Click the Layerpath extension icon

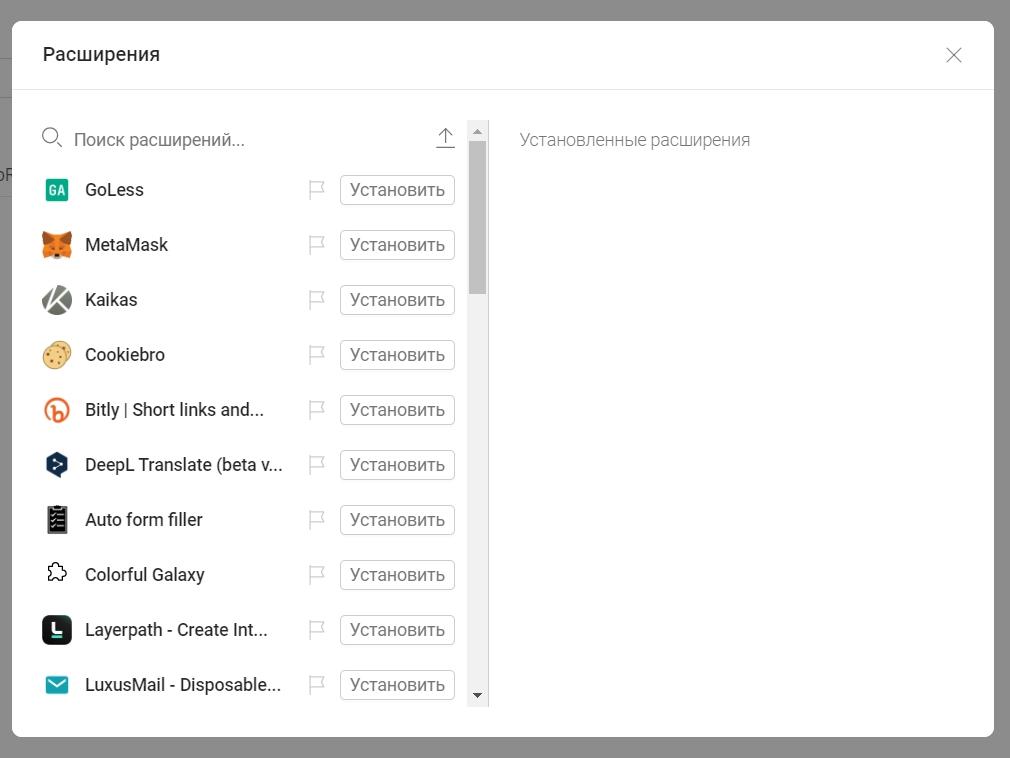click(x=57, y=630)
